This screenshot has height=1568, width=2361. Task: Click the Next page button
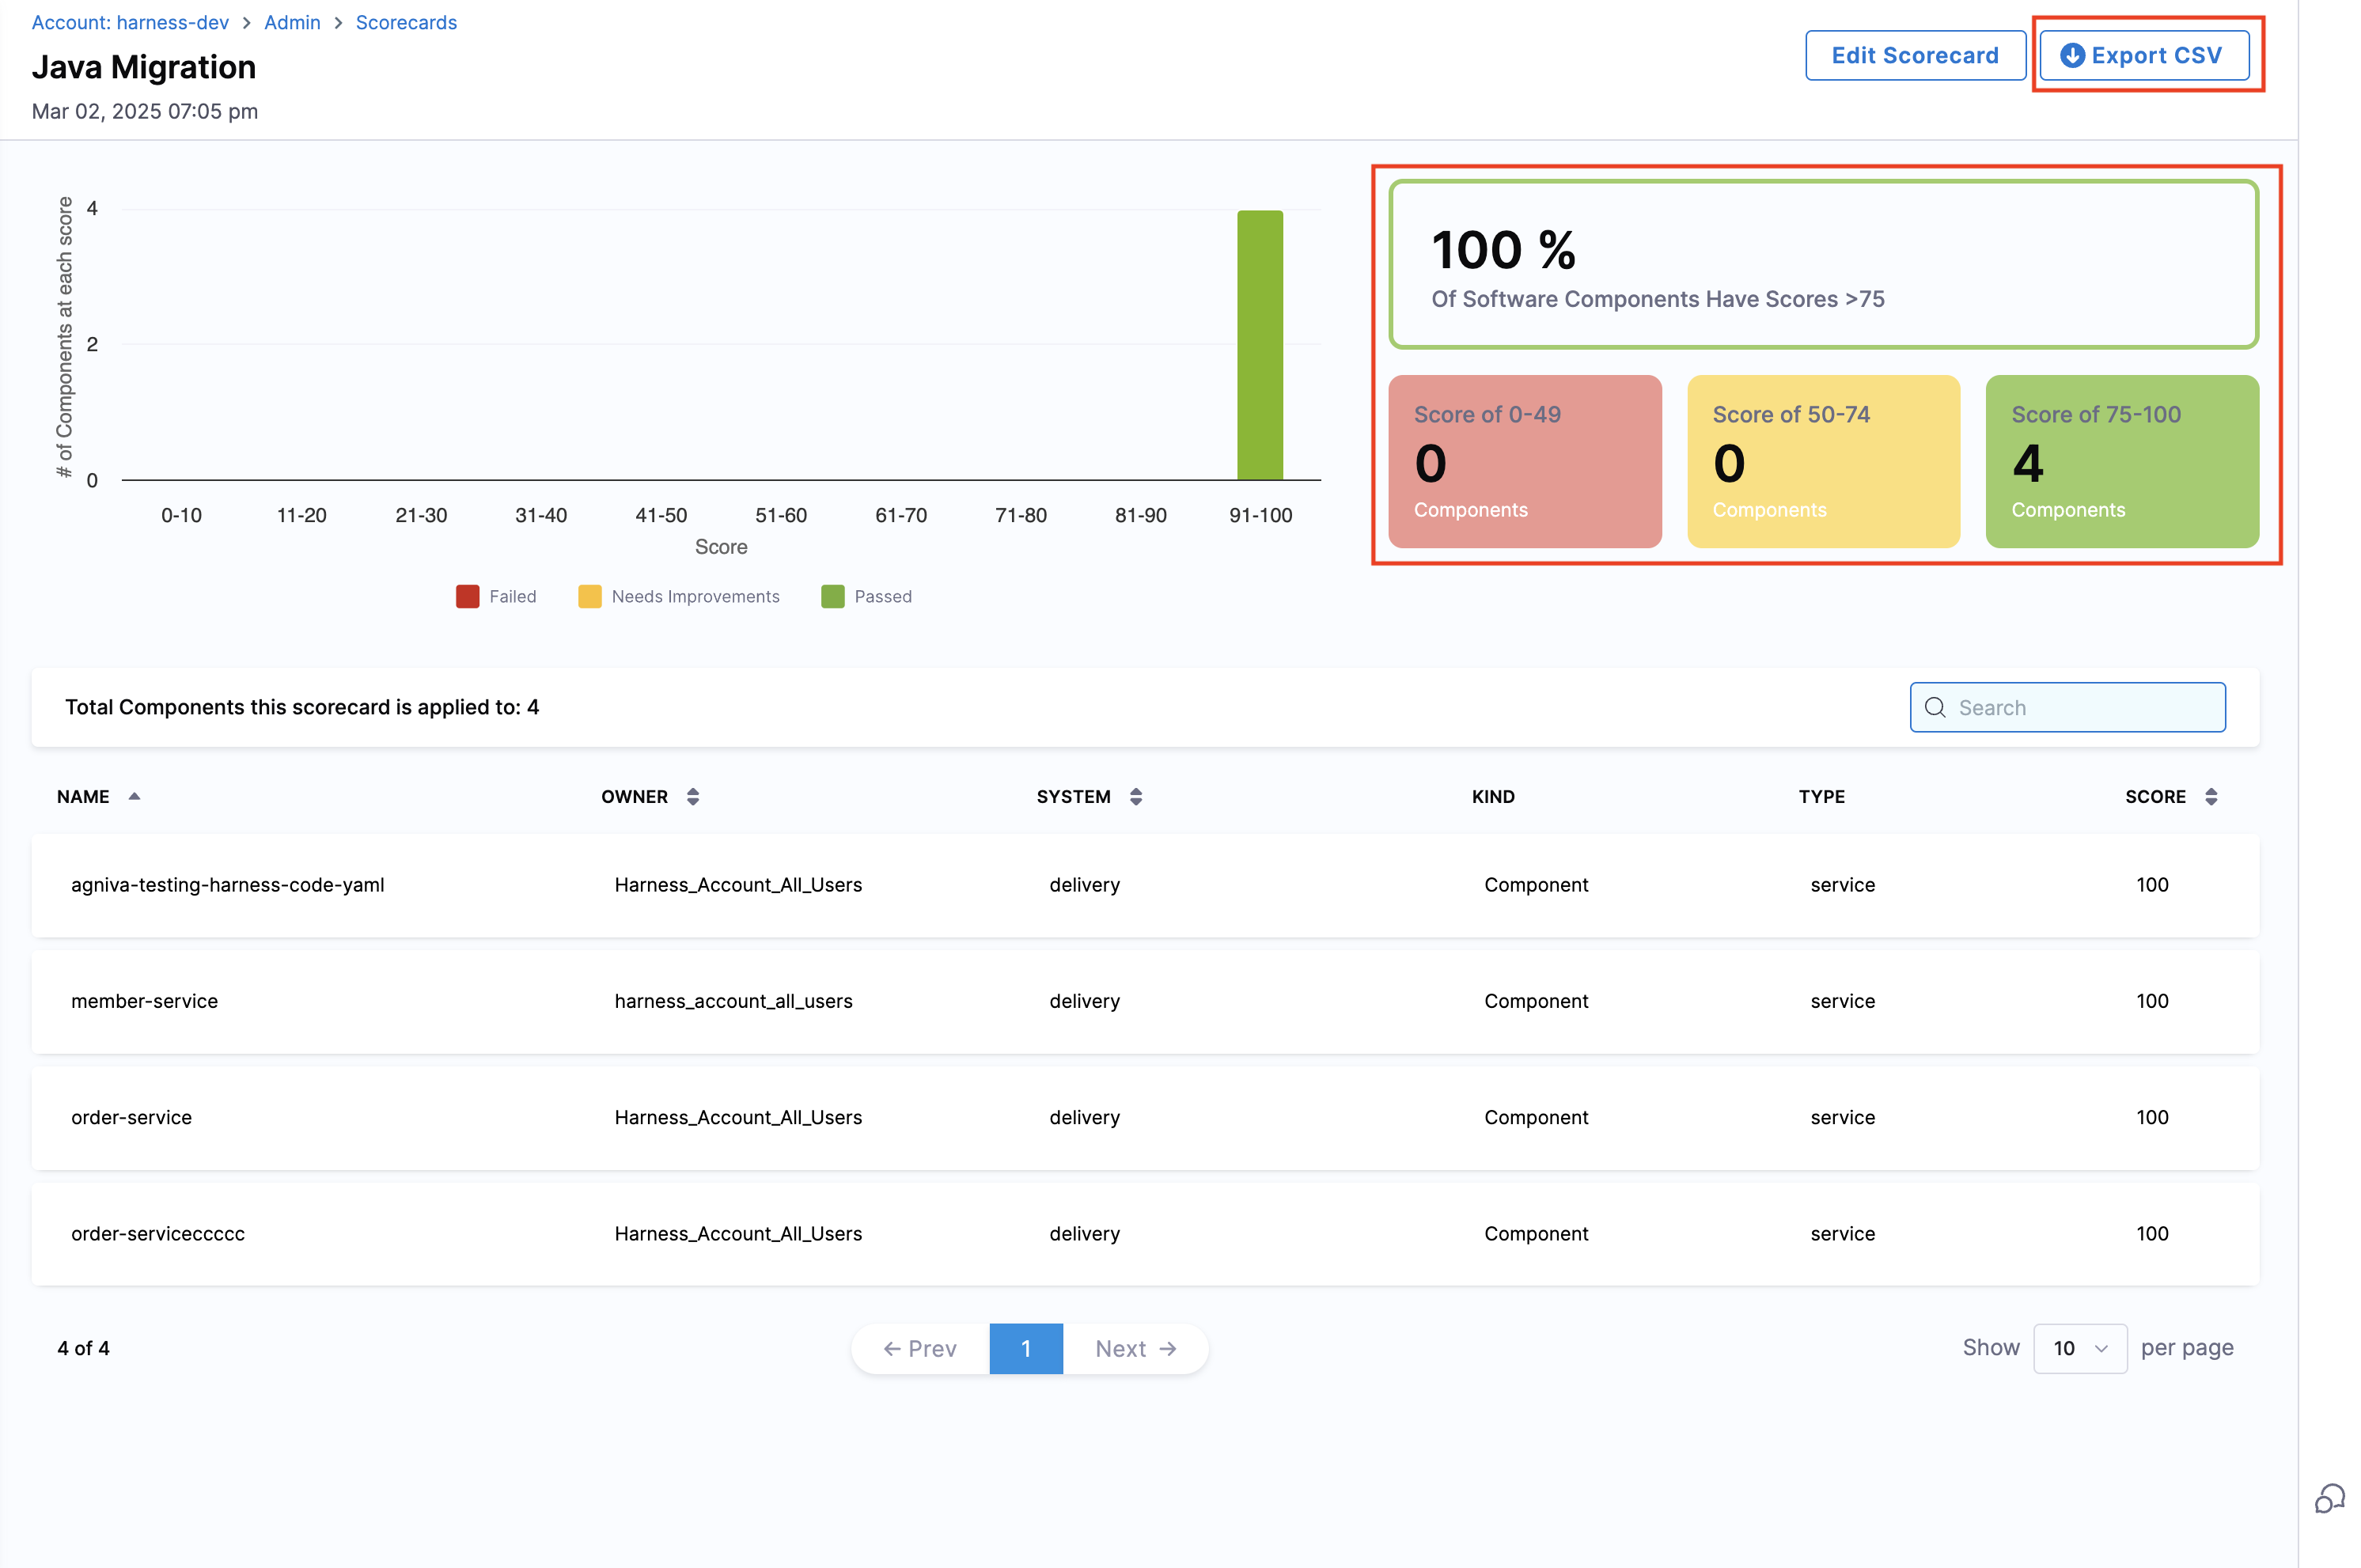[x=1135, y=1348]
